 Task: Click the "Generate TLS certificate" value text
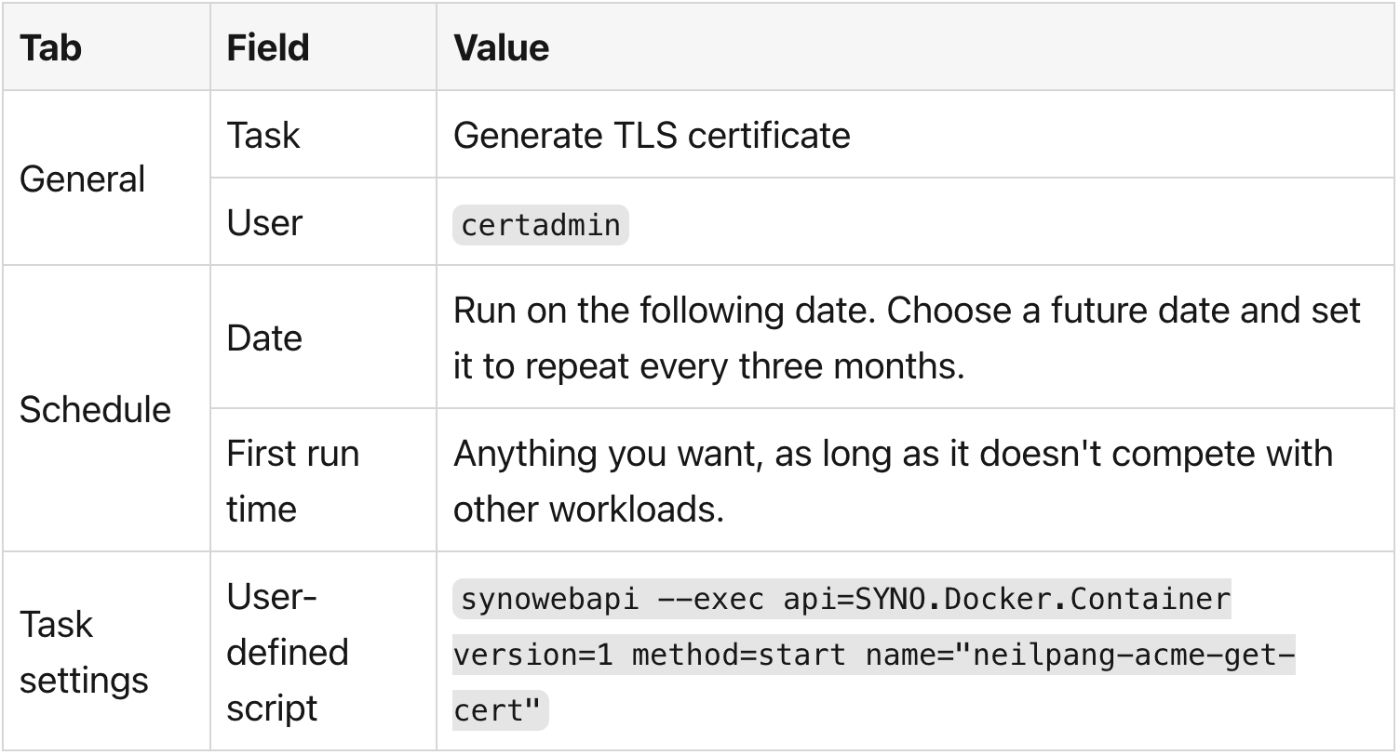[651, 135]
